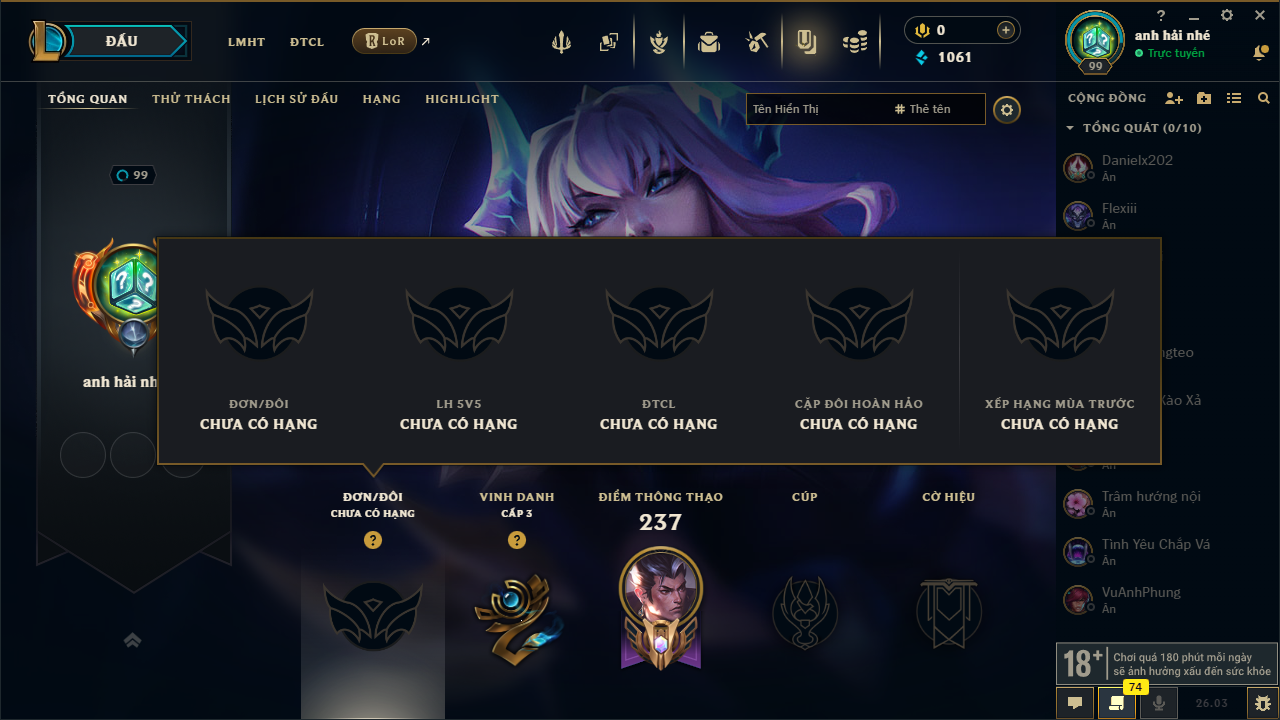This screenshot has height=720, width=1280.
Task: Toggle the voice microphone button
Action: pos(1159,703)
